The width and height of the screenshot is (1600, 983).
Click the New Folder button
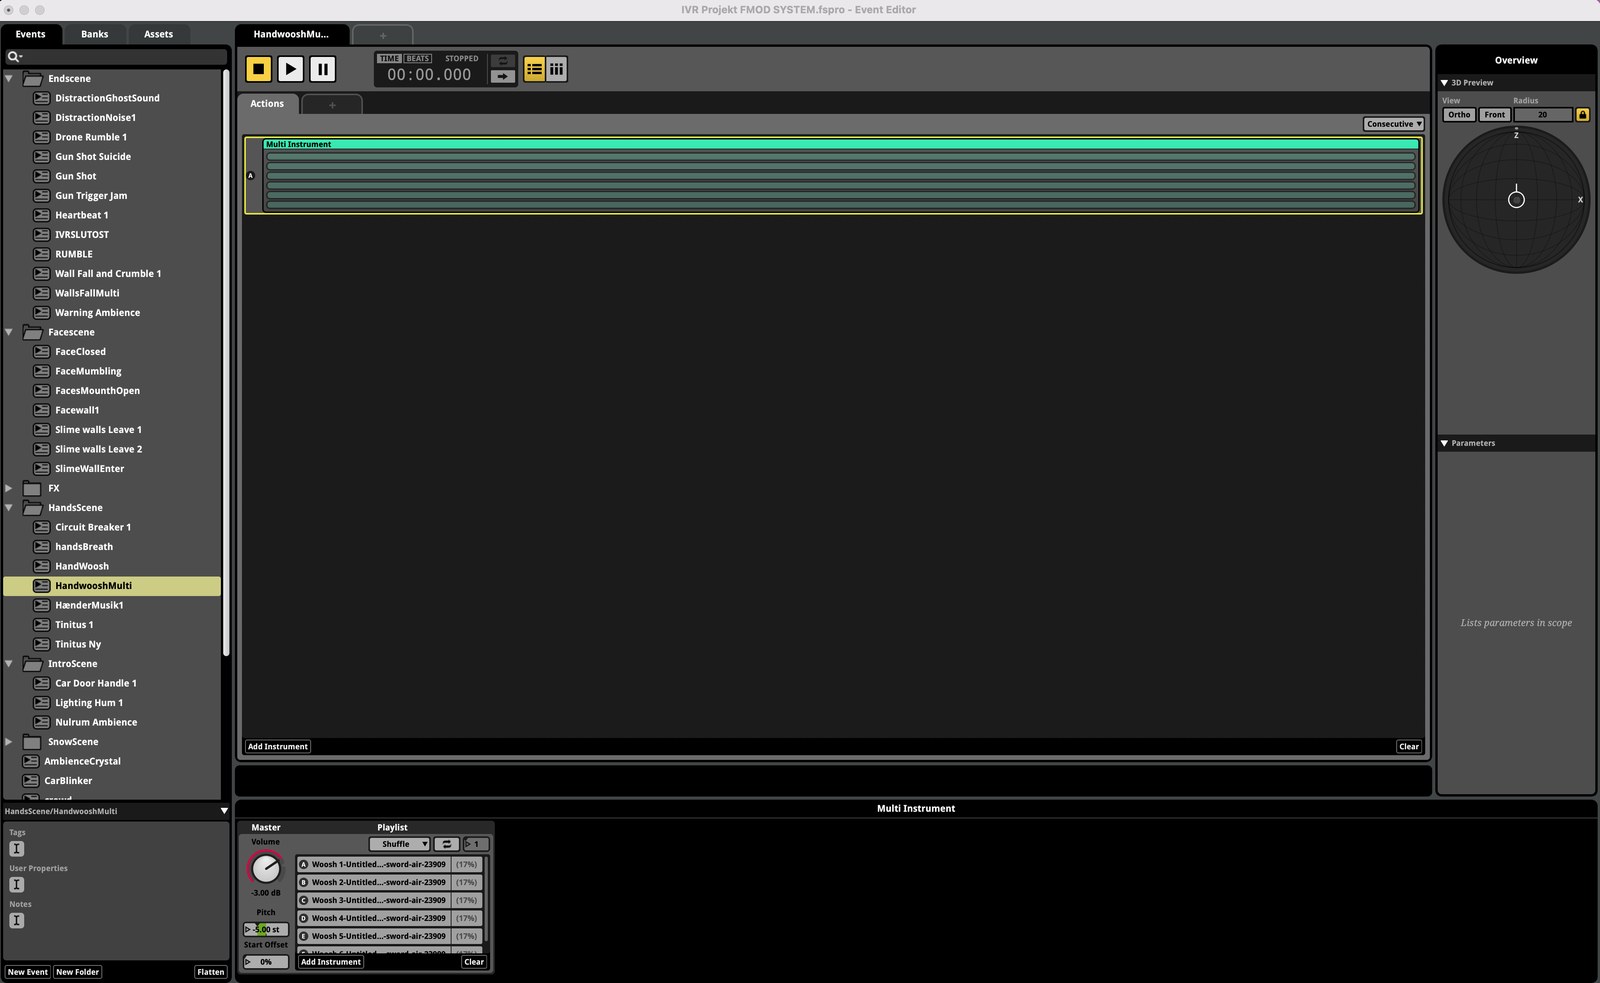click(77, 972)
